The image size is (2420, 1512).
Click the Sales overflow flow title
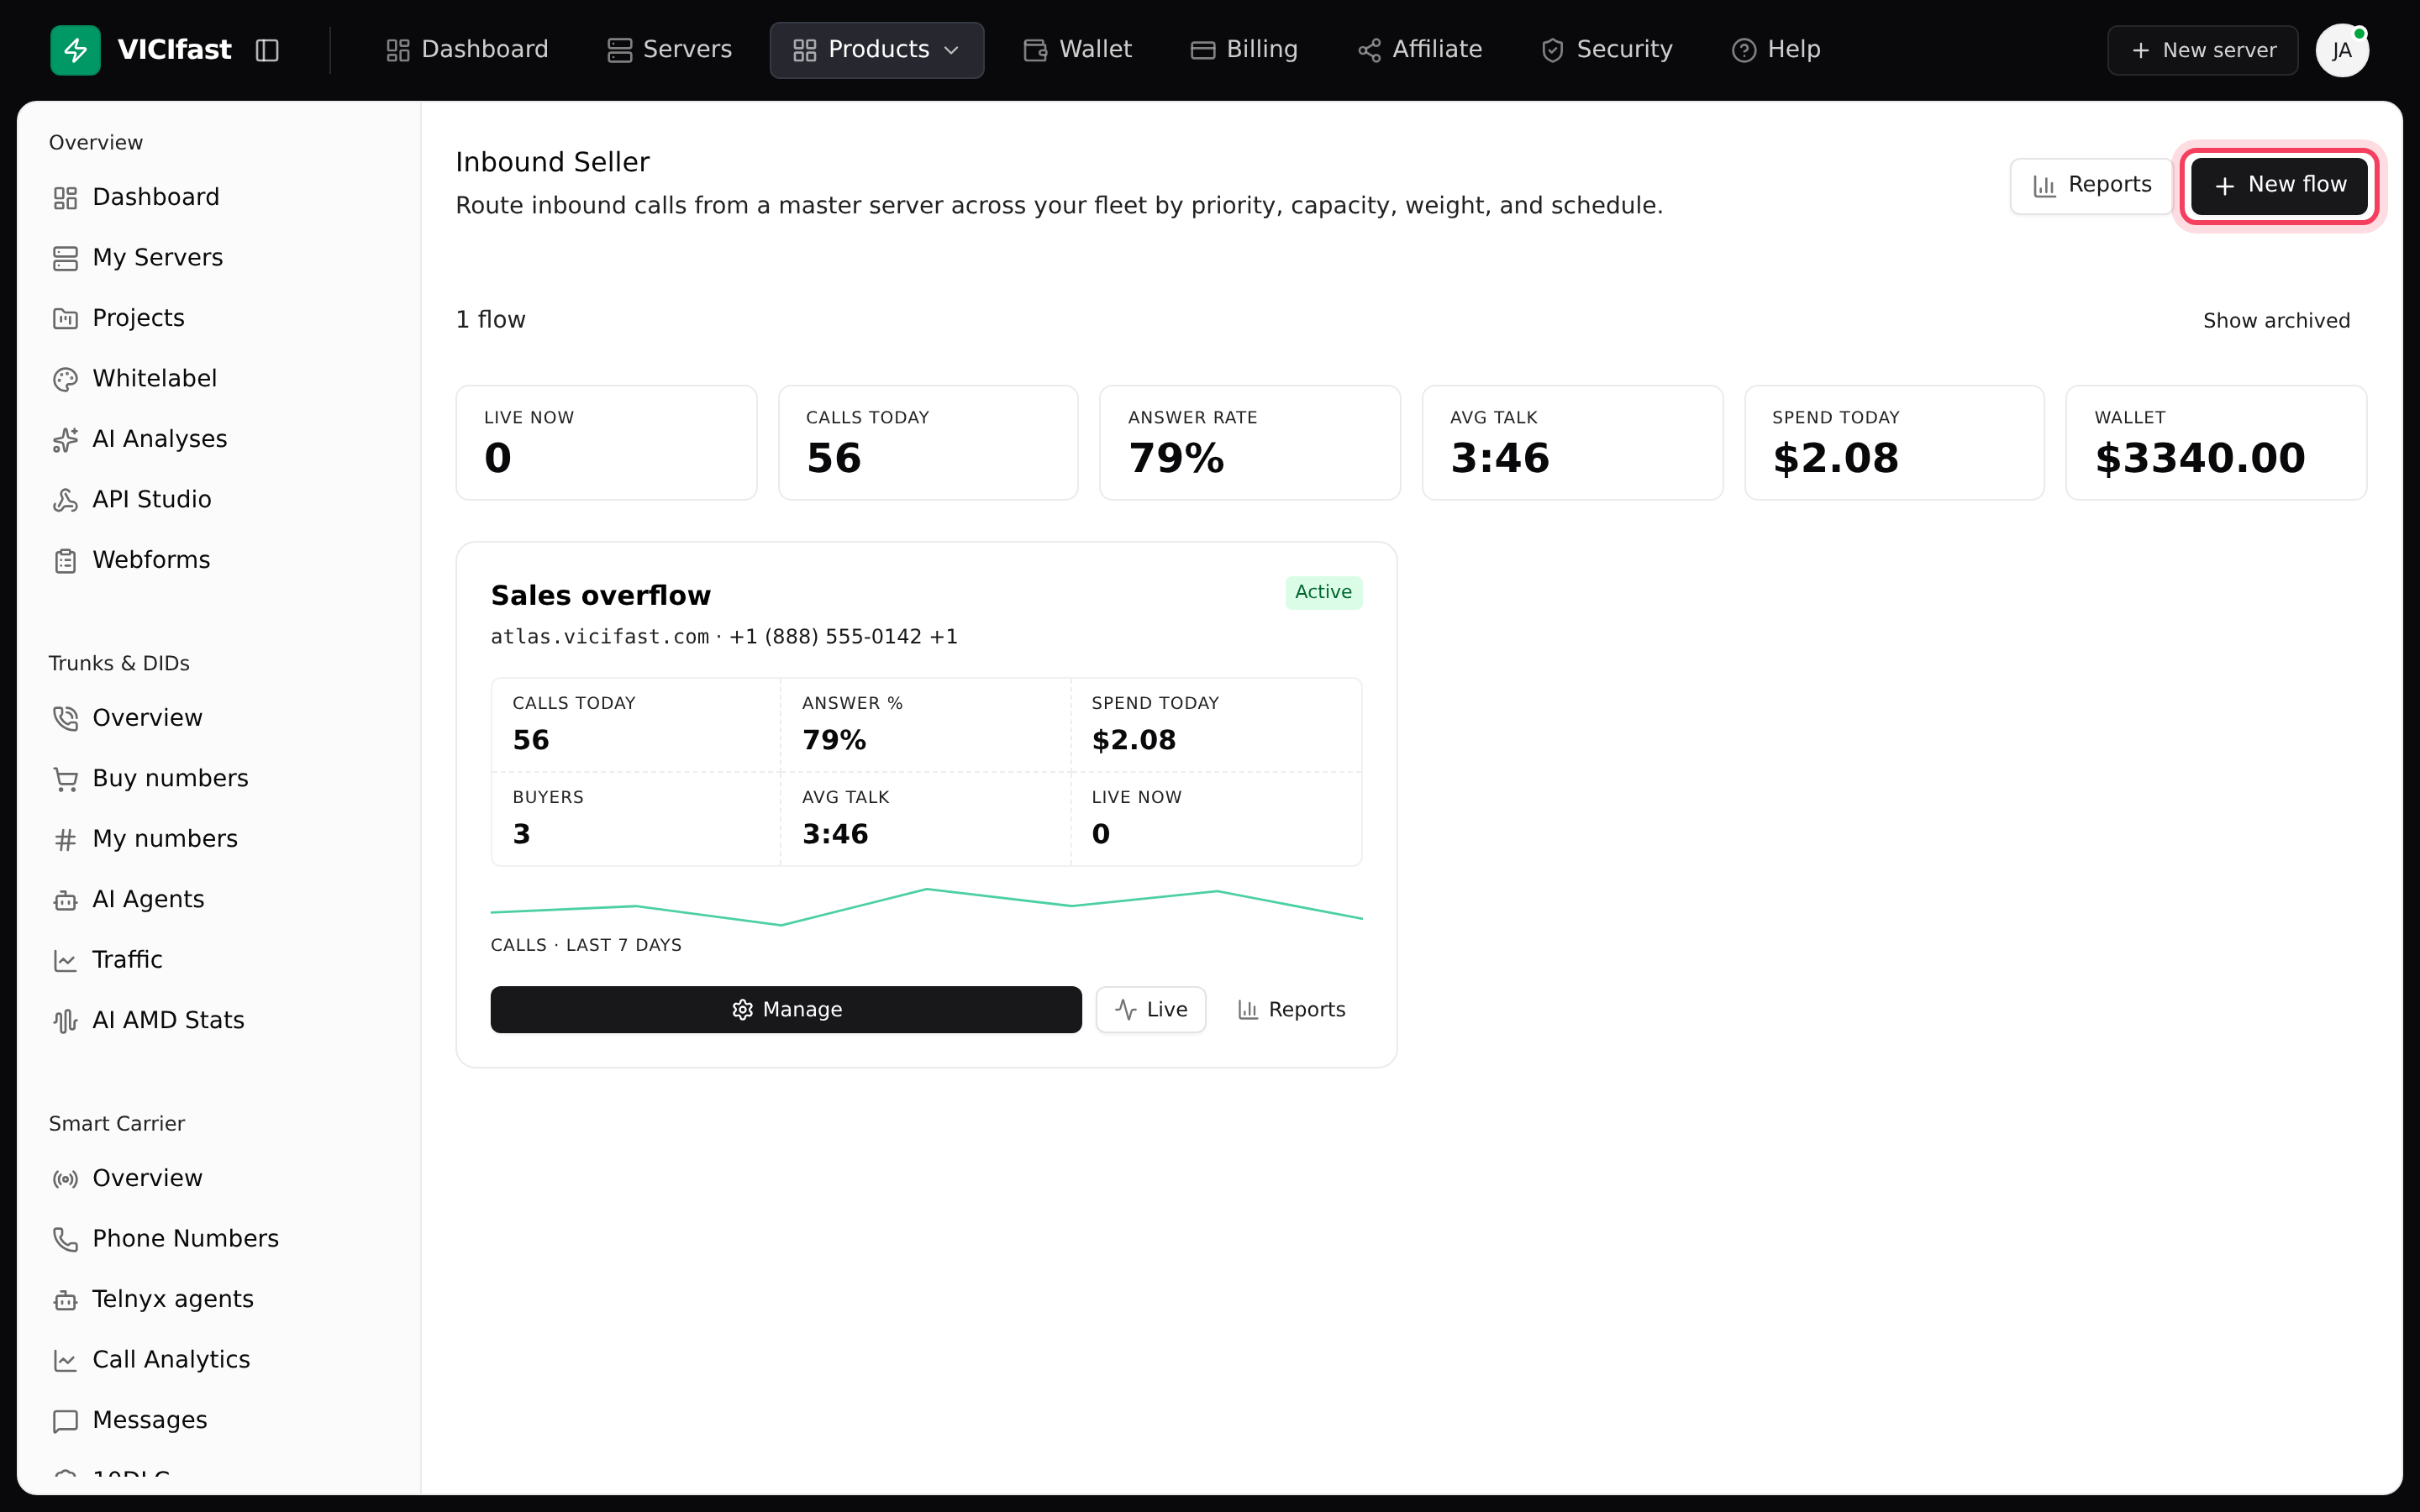(601, 596)
